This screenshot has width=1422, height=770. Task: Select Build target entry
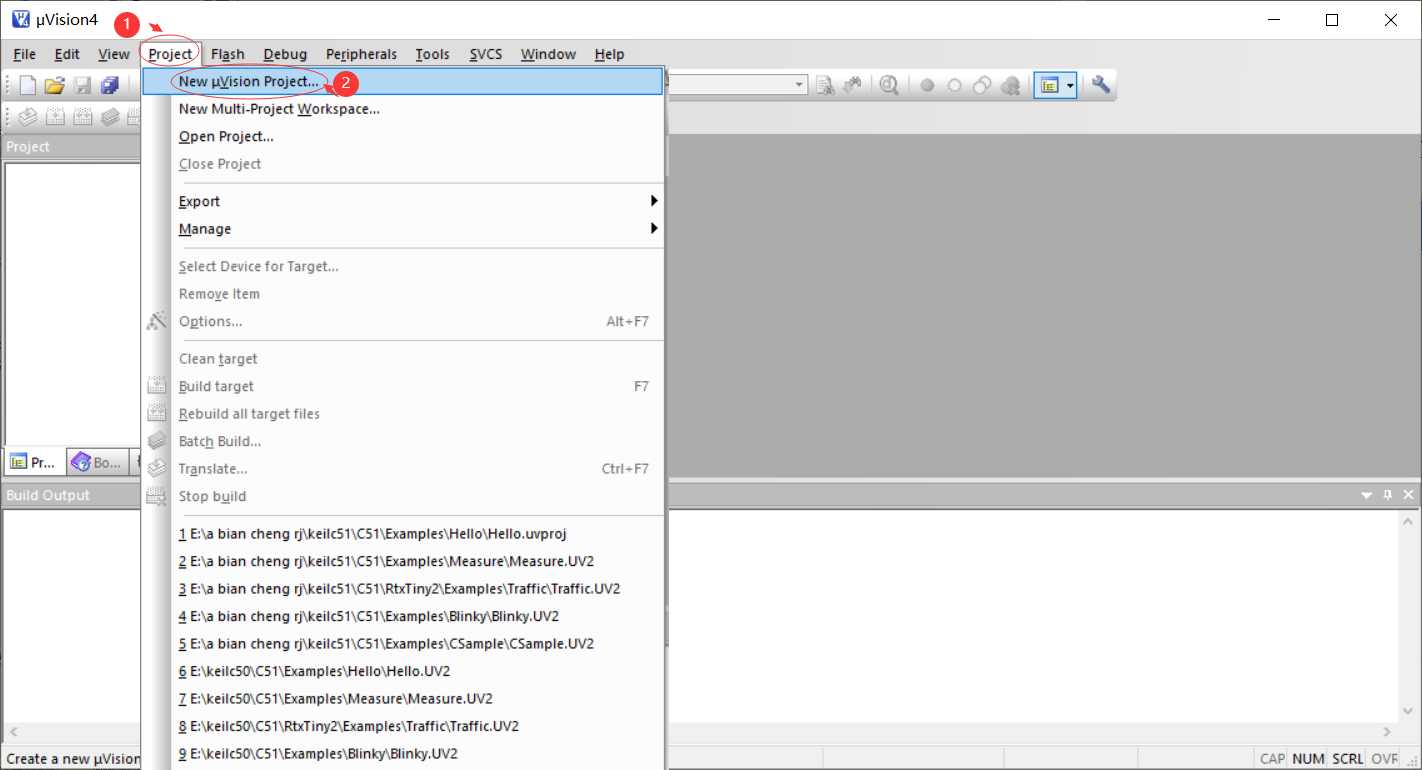pos(403,386)
